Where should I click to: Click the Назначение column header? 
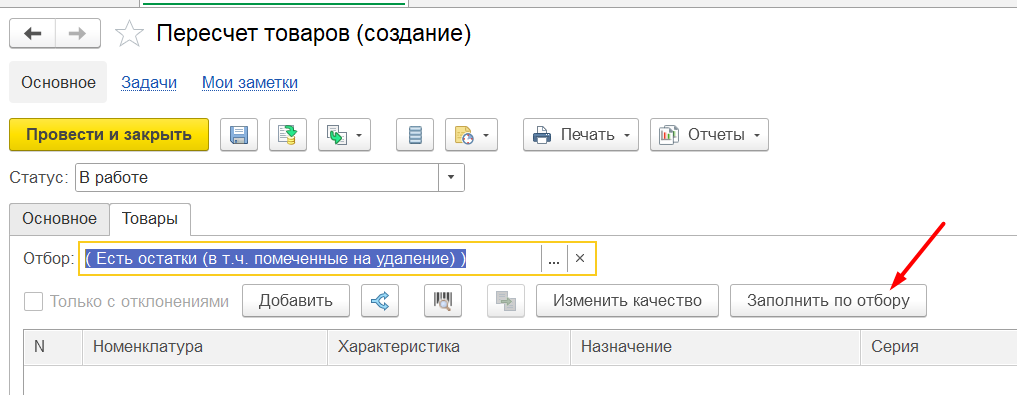(x=716, y=347)
